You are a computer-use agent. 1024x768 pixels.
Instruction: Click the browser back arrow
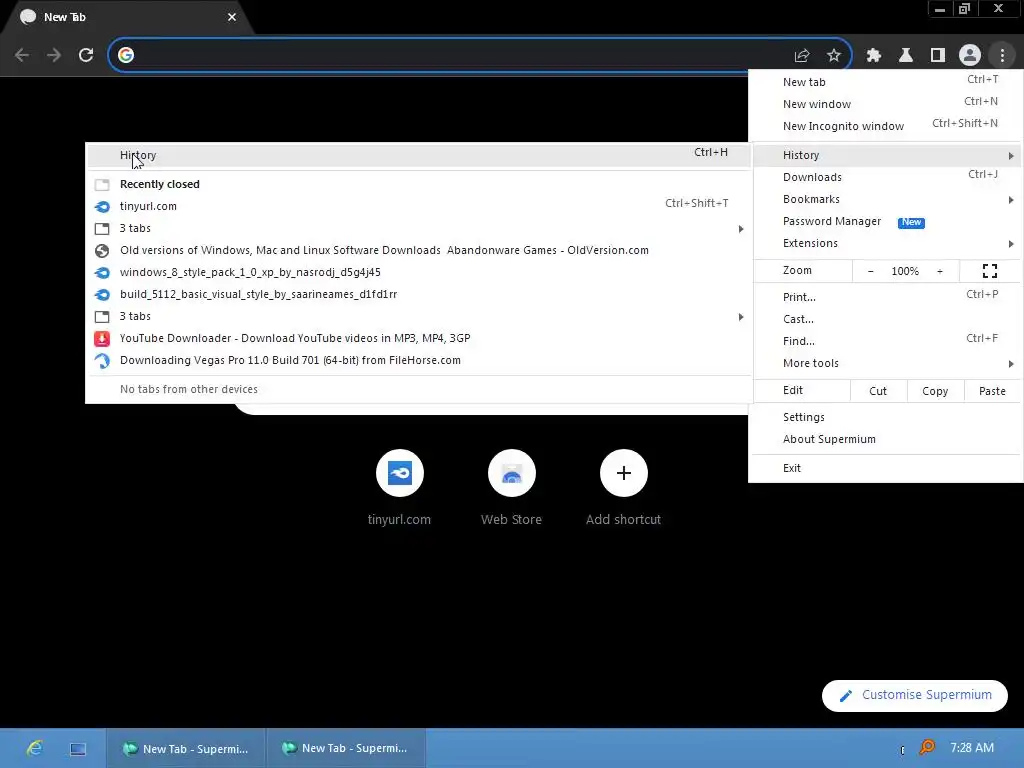click(x=22, y=55)
